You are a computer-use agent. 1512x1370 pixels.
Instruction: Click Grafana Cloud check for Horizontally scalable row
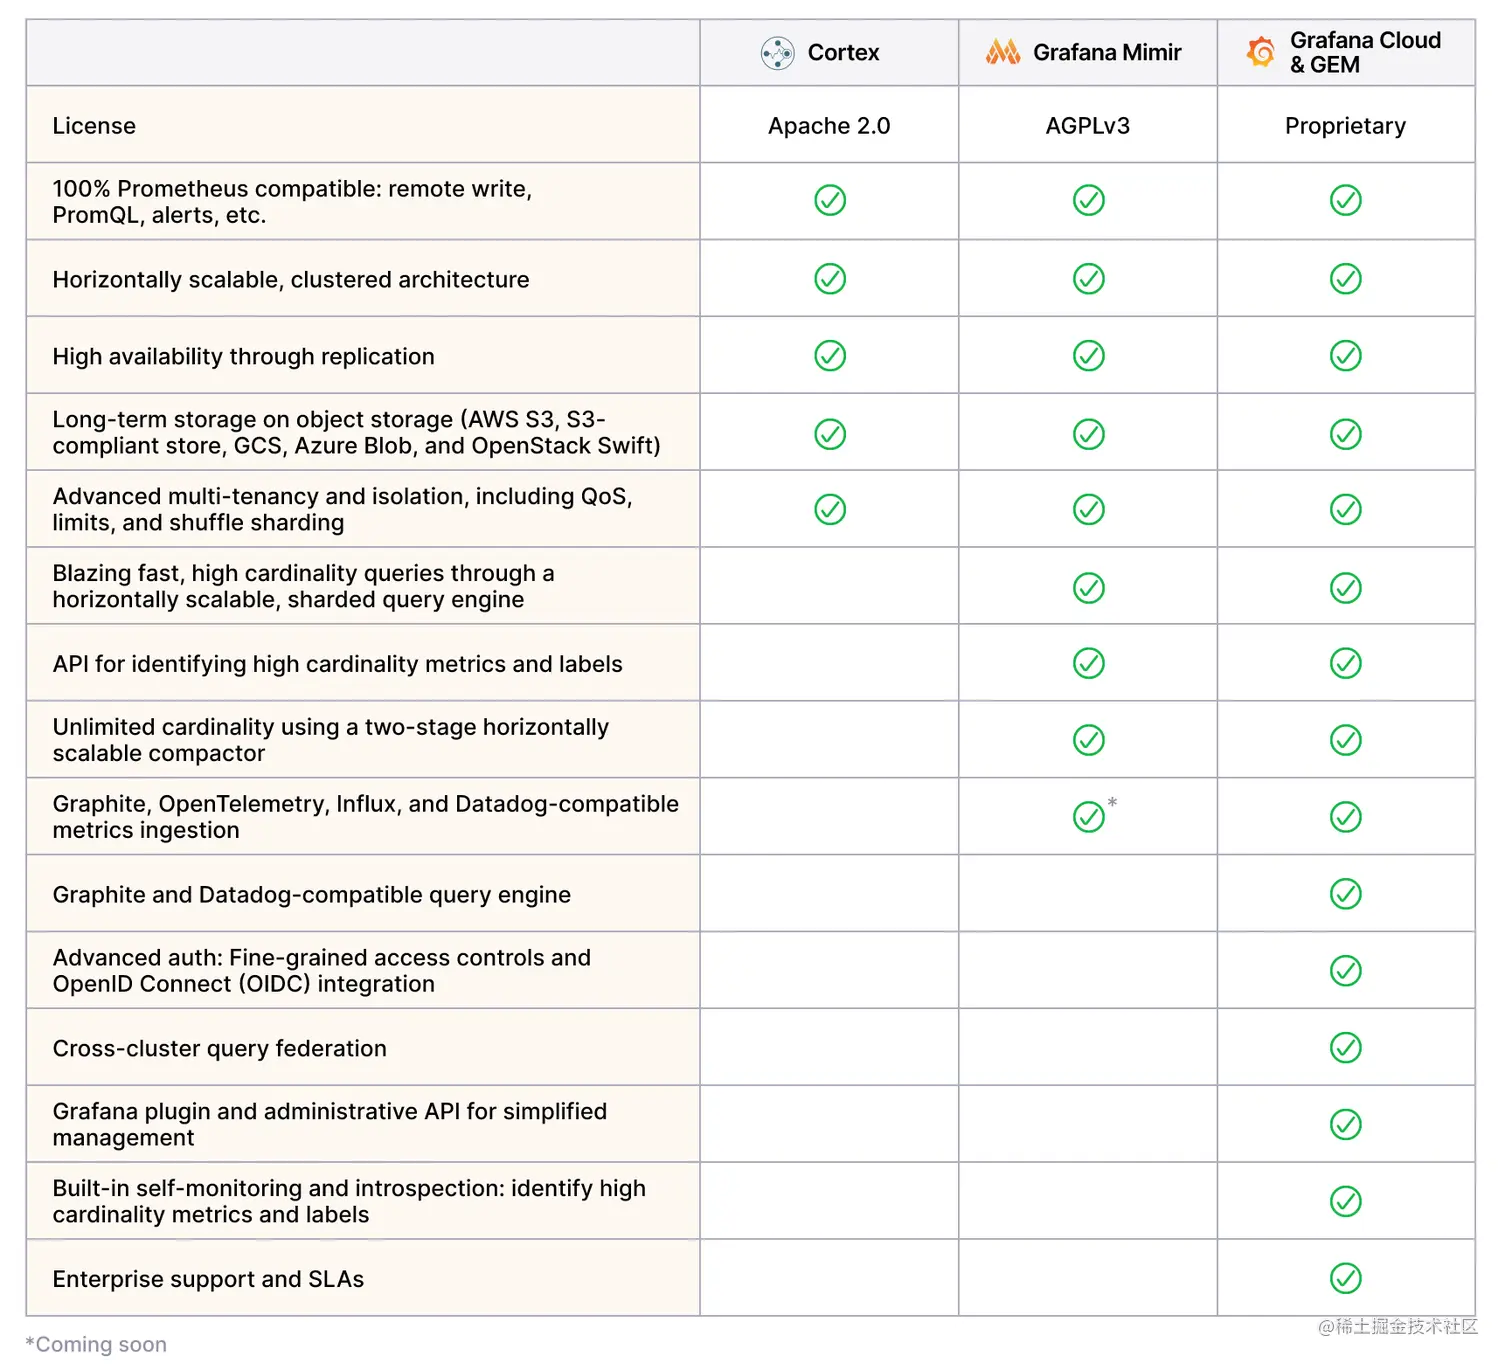pyautogui.click(x=1346, y=279)
